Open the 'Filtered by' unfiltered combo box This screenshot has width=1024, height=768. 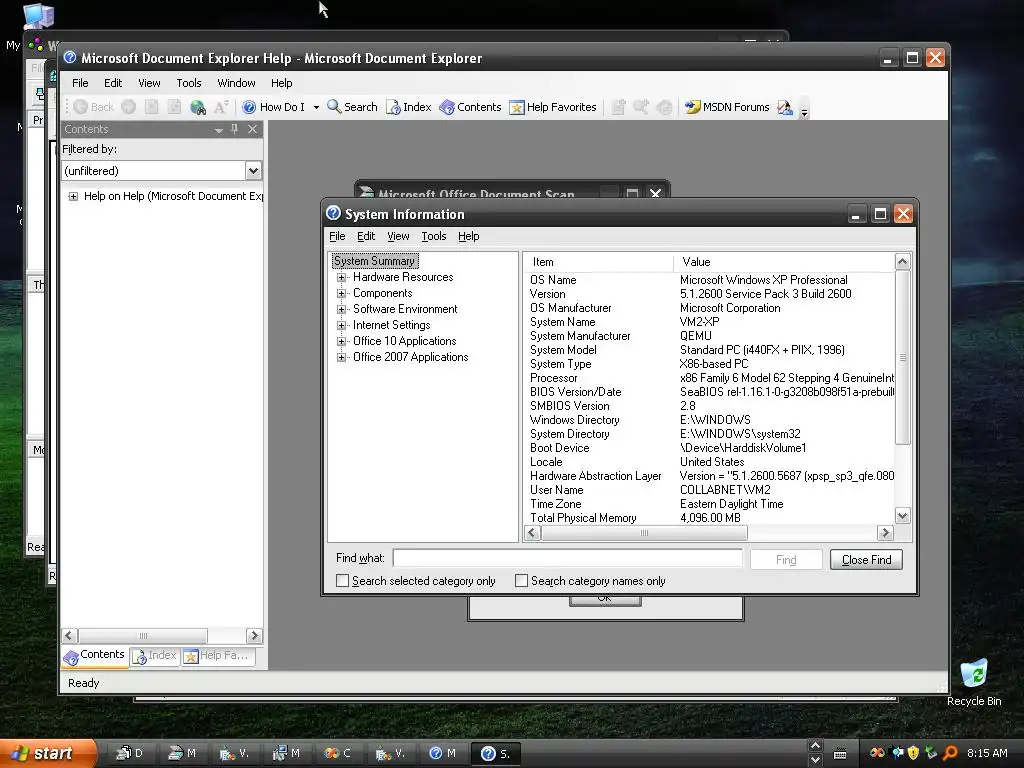click(x=162, y=171)
